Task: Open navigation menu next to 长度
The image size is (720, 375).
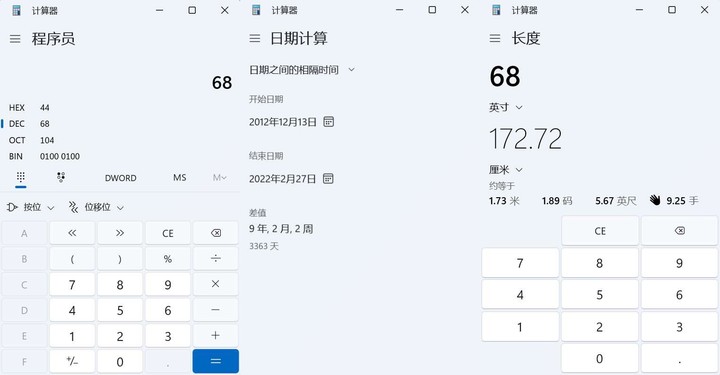Action: (495, 39)
